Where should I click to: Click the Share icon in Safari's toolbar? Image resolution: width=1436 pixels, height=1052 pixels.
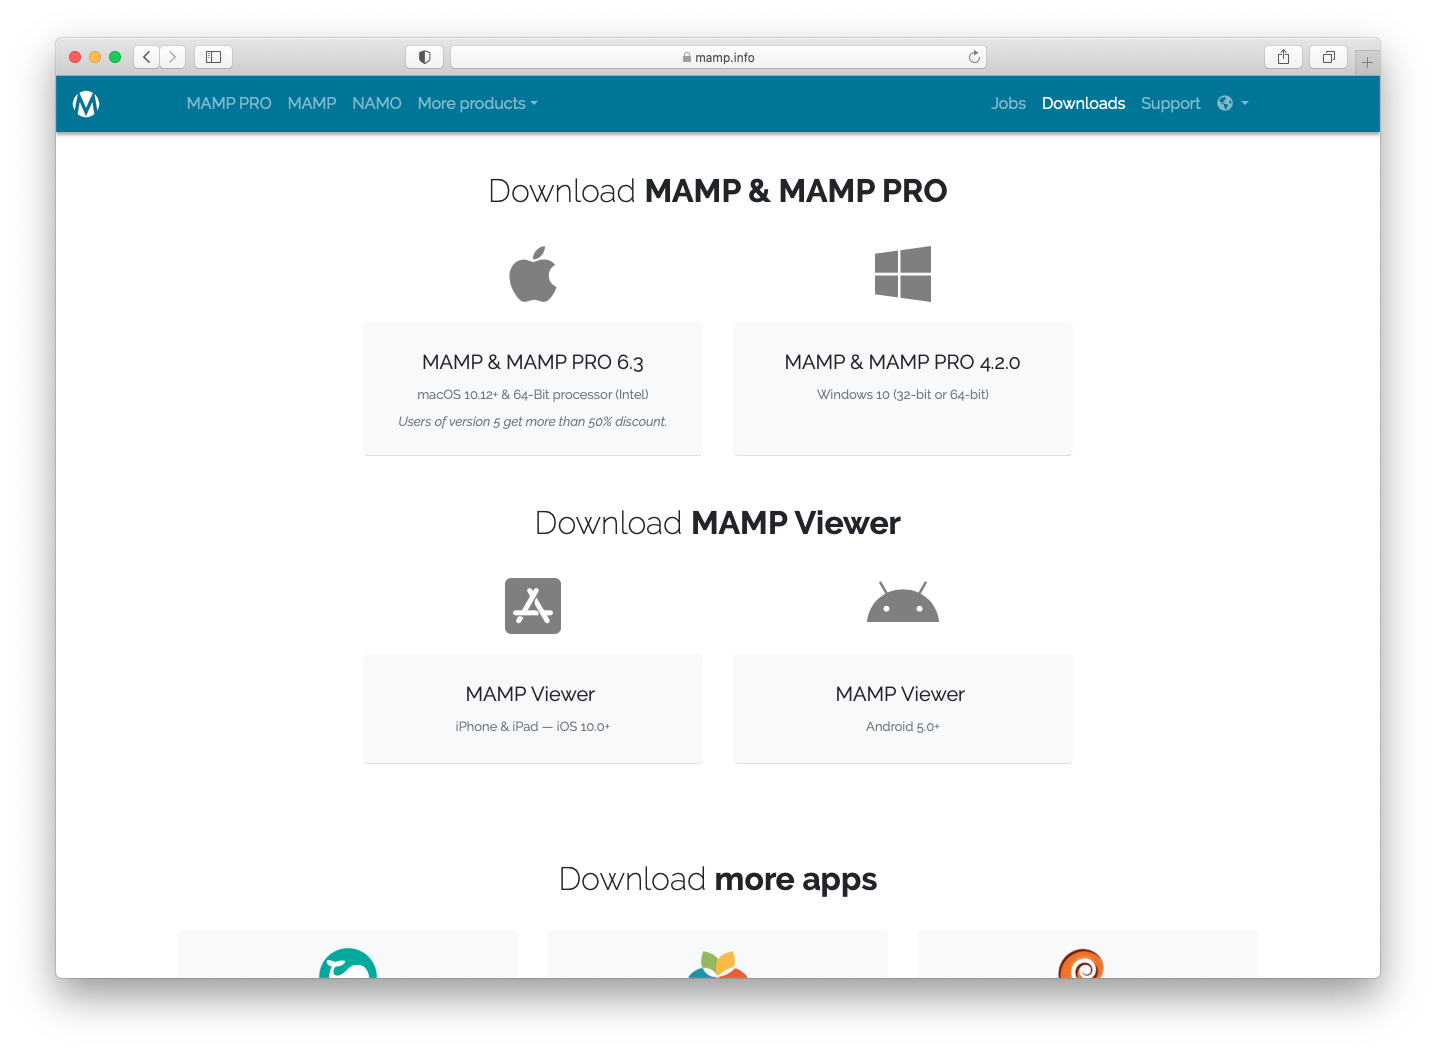point(1283,57)
